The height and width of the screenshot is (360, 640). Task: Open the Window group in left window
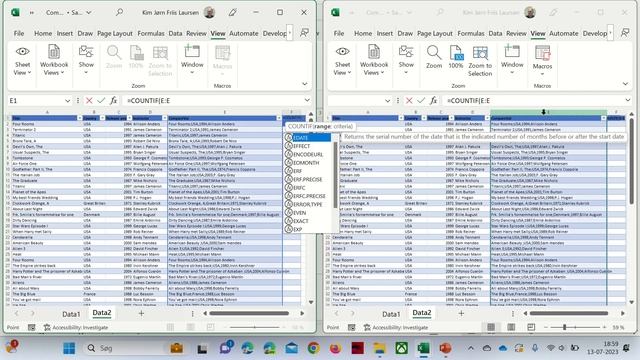(x=192, y=61)
